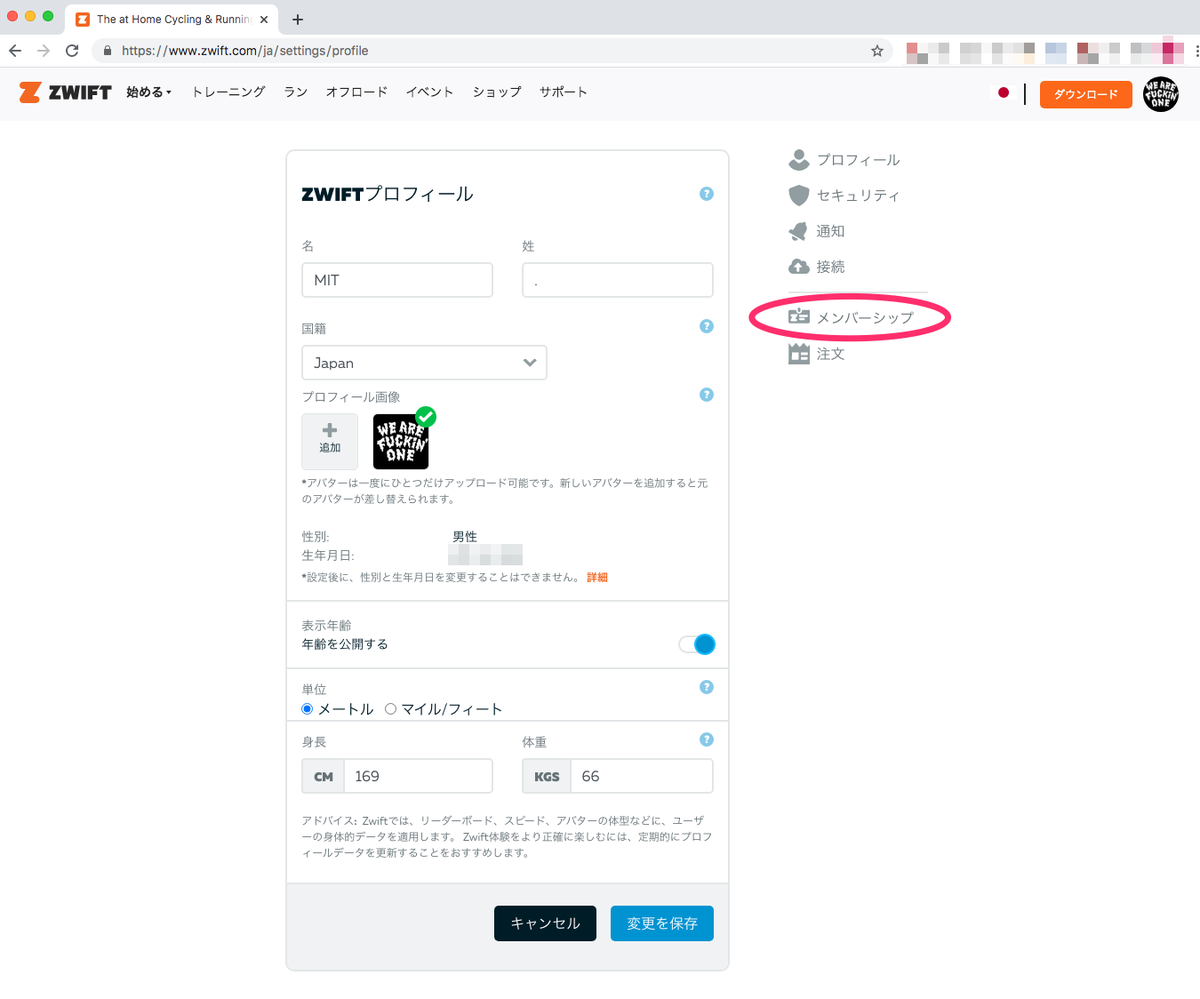This screenshot has height=999, width=1200.
Task: Select the Zwift browser tab
Action: (x=173, y=19)
